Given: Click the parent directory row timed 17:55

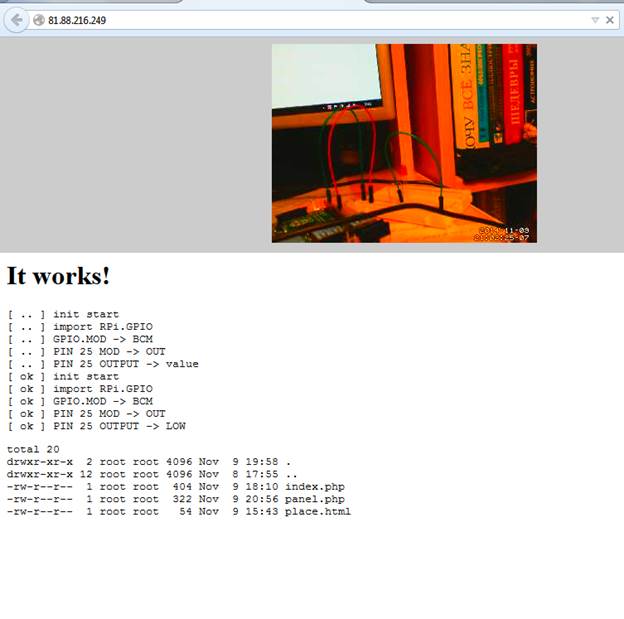Looking at the screenshot, I should tap(152, 475).
